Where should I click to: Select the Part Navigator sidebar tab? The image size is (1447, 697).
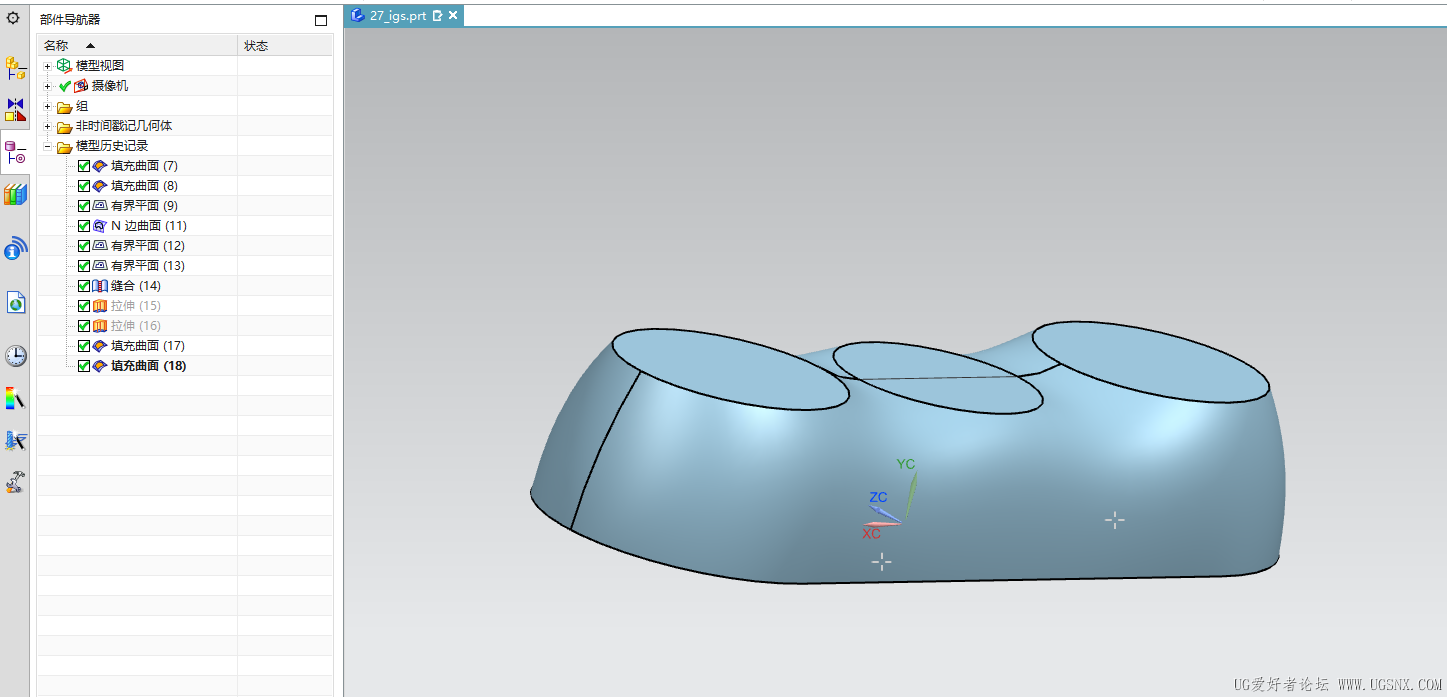pyautogui.click(x=15, y=153)
